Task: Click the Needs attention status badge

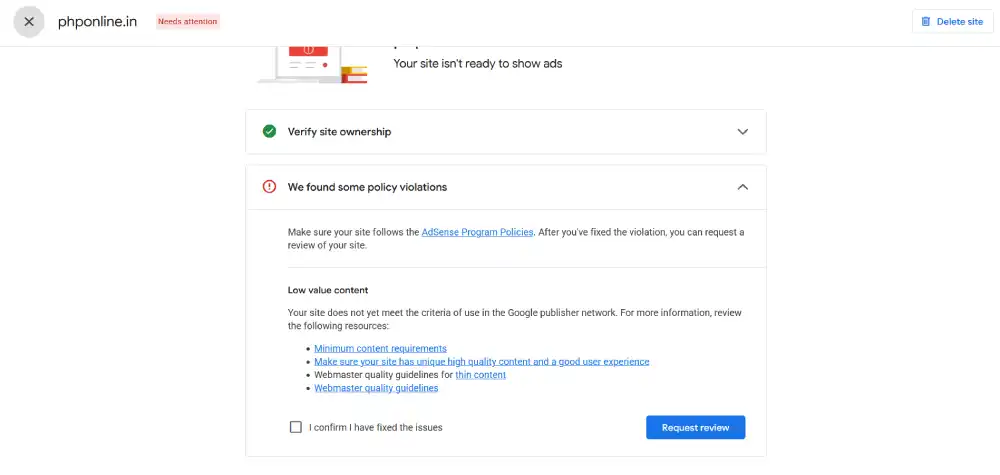Action: 188,22
